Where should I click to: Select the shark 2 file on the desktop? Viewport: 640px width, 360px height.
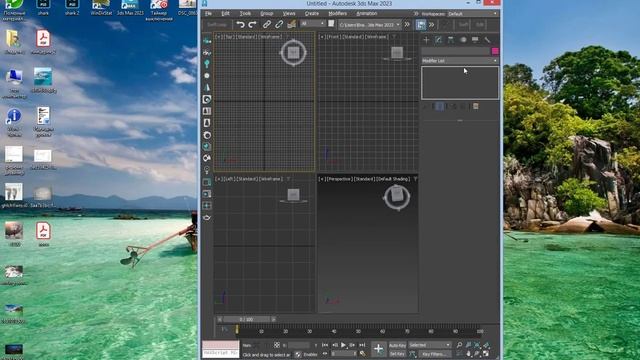72,8
